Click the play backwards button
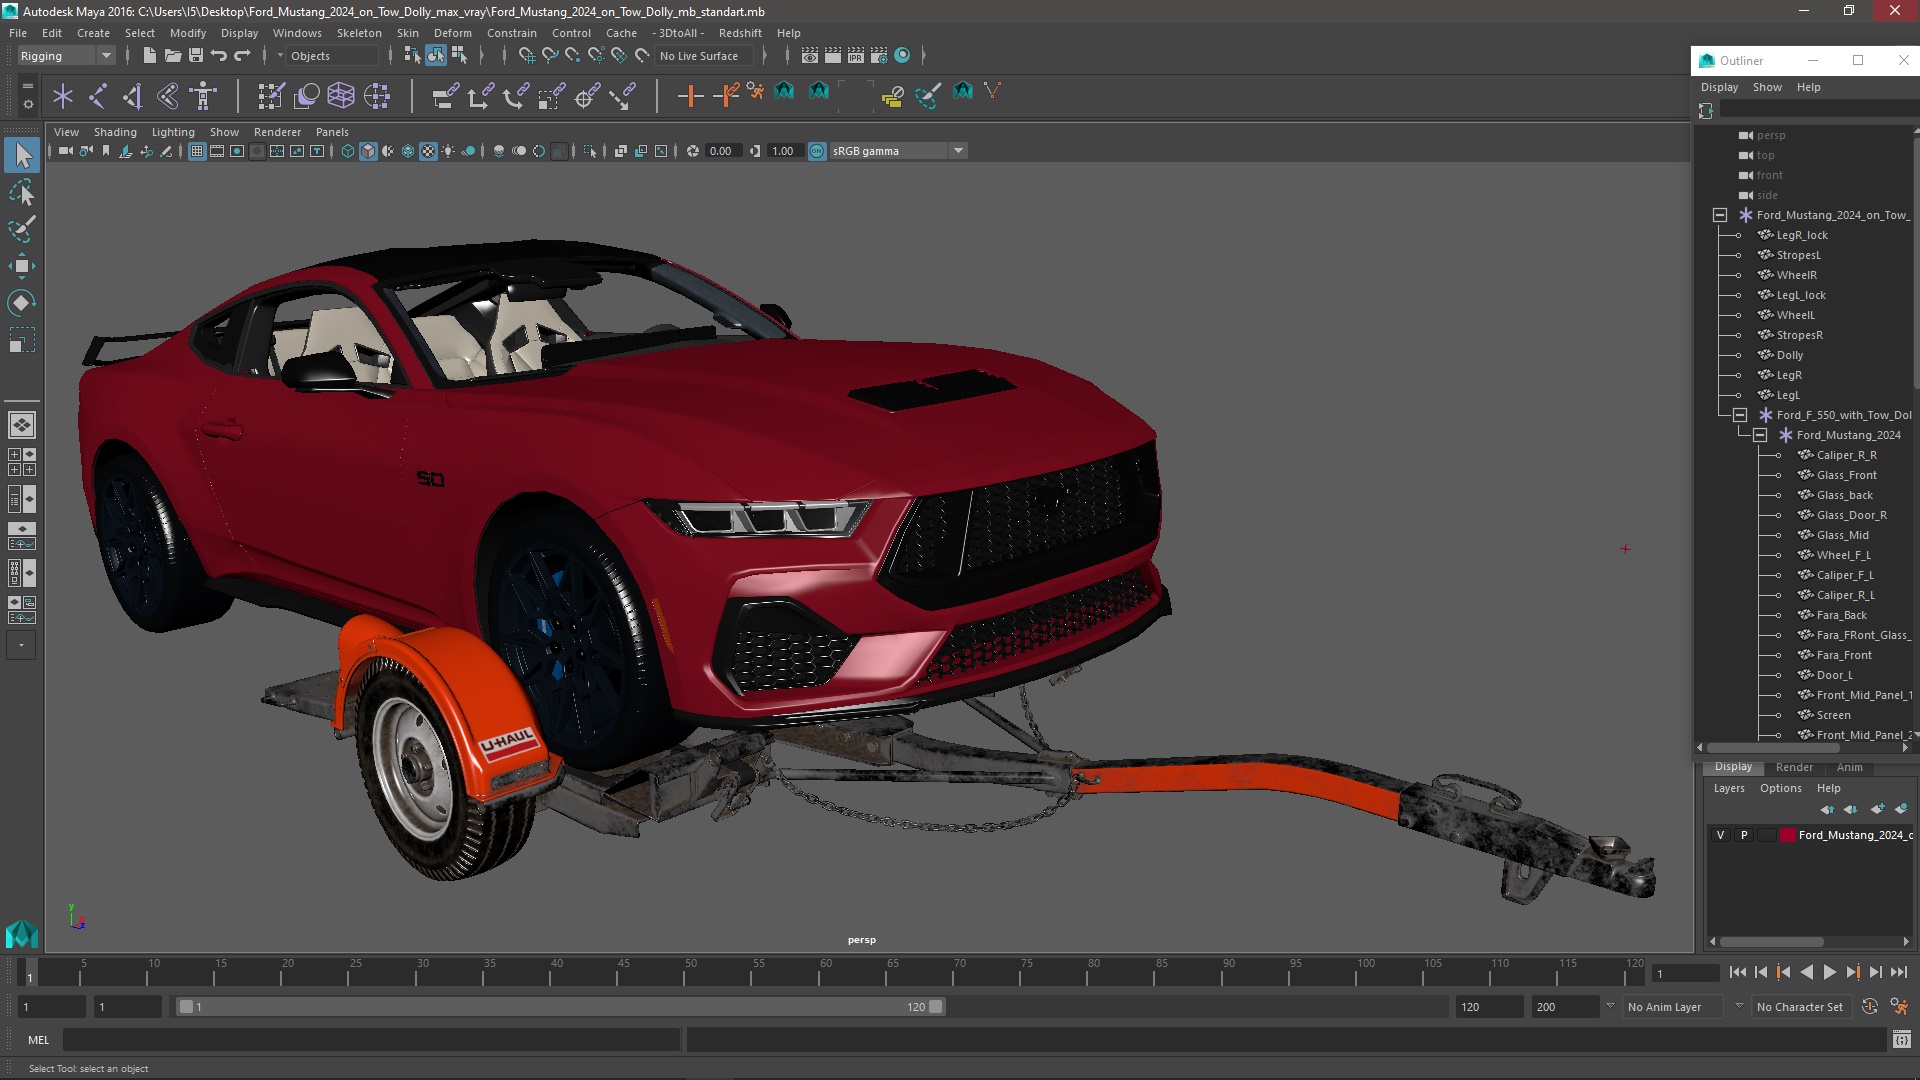This screenshot has width=1920, height=1080. tap(1806, 972)
